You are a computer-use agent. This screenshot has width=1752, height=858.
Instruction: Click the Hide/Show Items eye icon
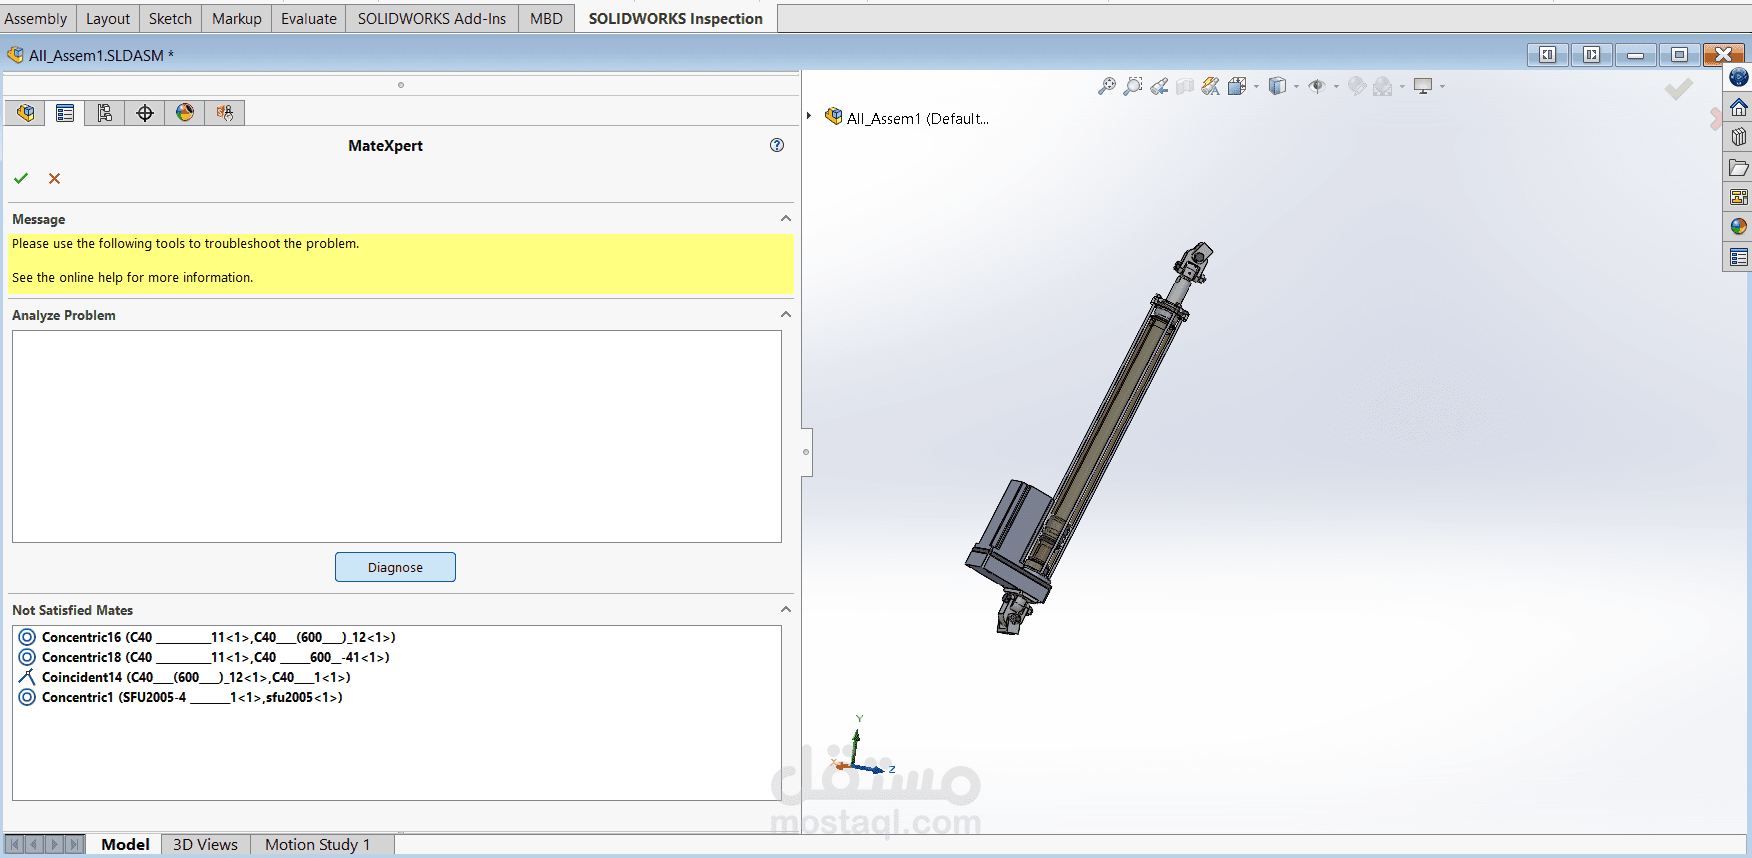[x=1317, y=86]
